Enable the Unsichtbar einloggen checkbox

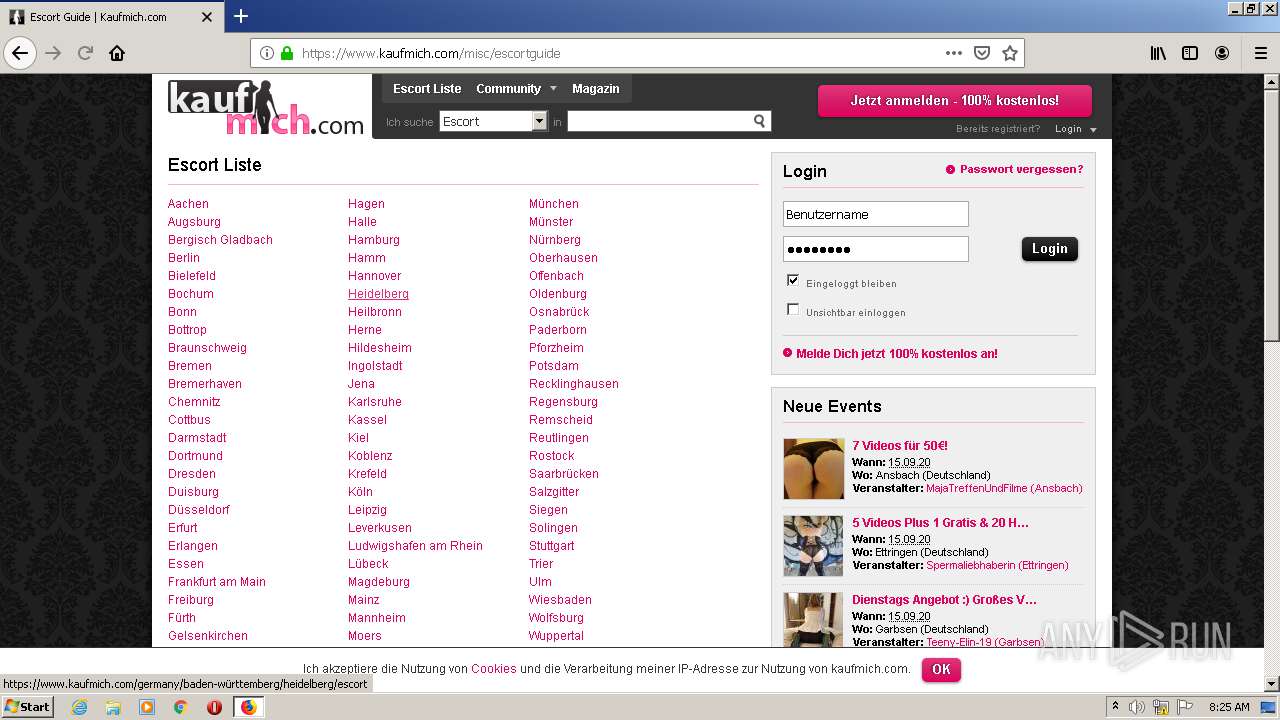point(793,309)
